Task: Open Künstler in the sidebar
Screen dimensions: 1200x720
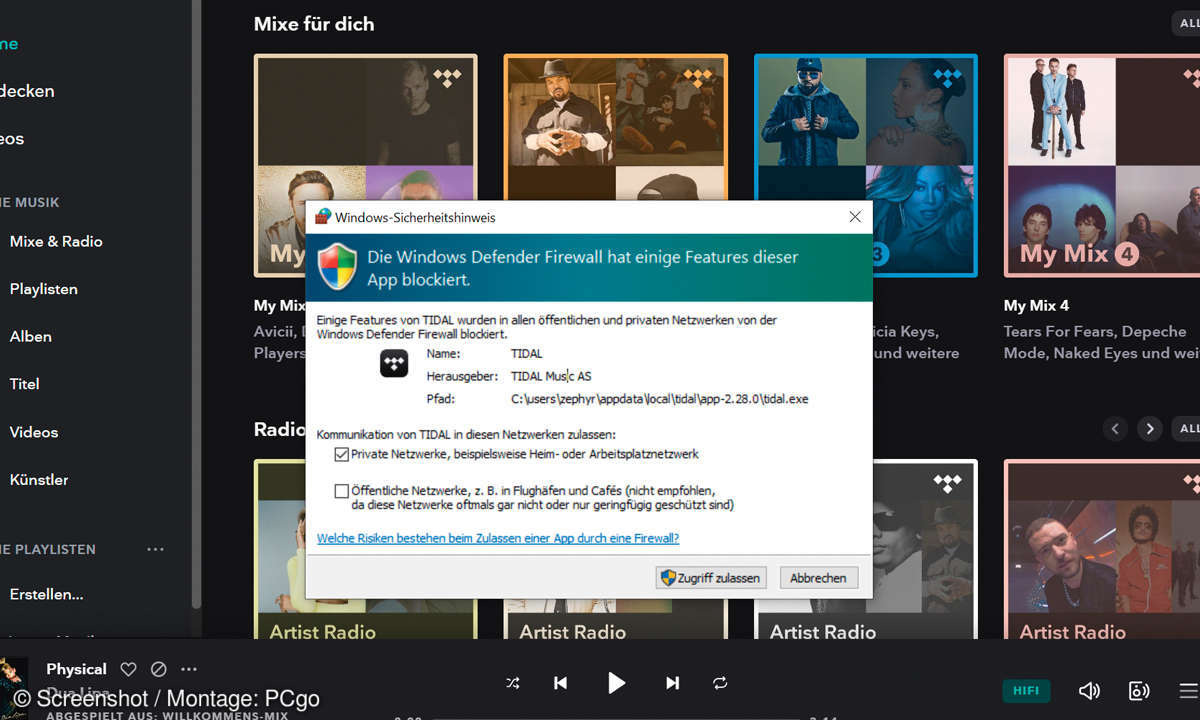Action: click(x=39, y=480)
